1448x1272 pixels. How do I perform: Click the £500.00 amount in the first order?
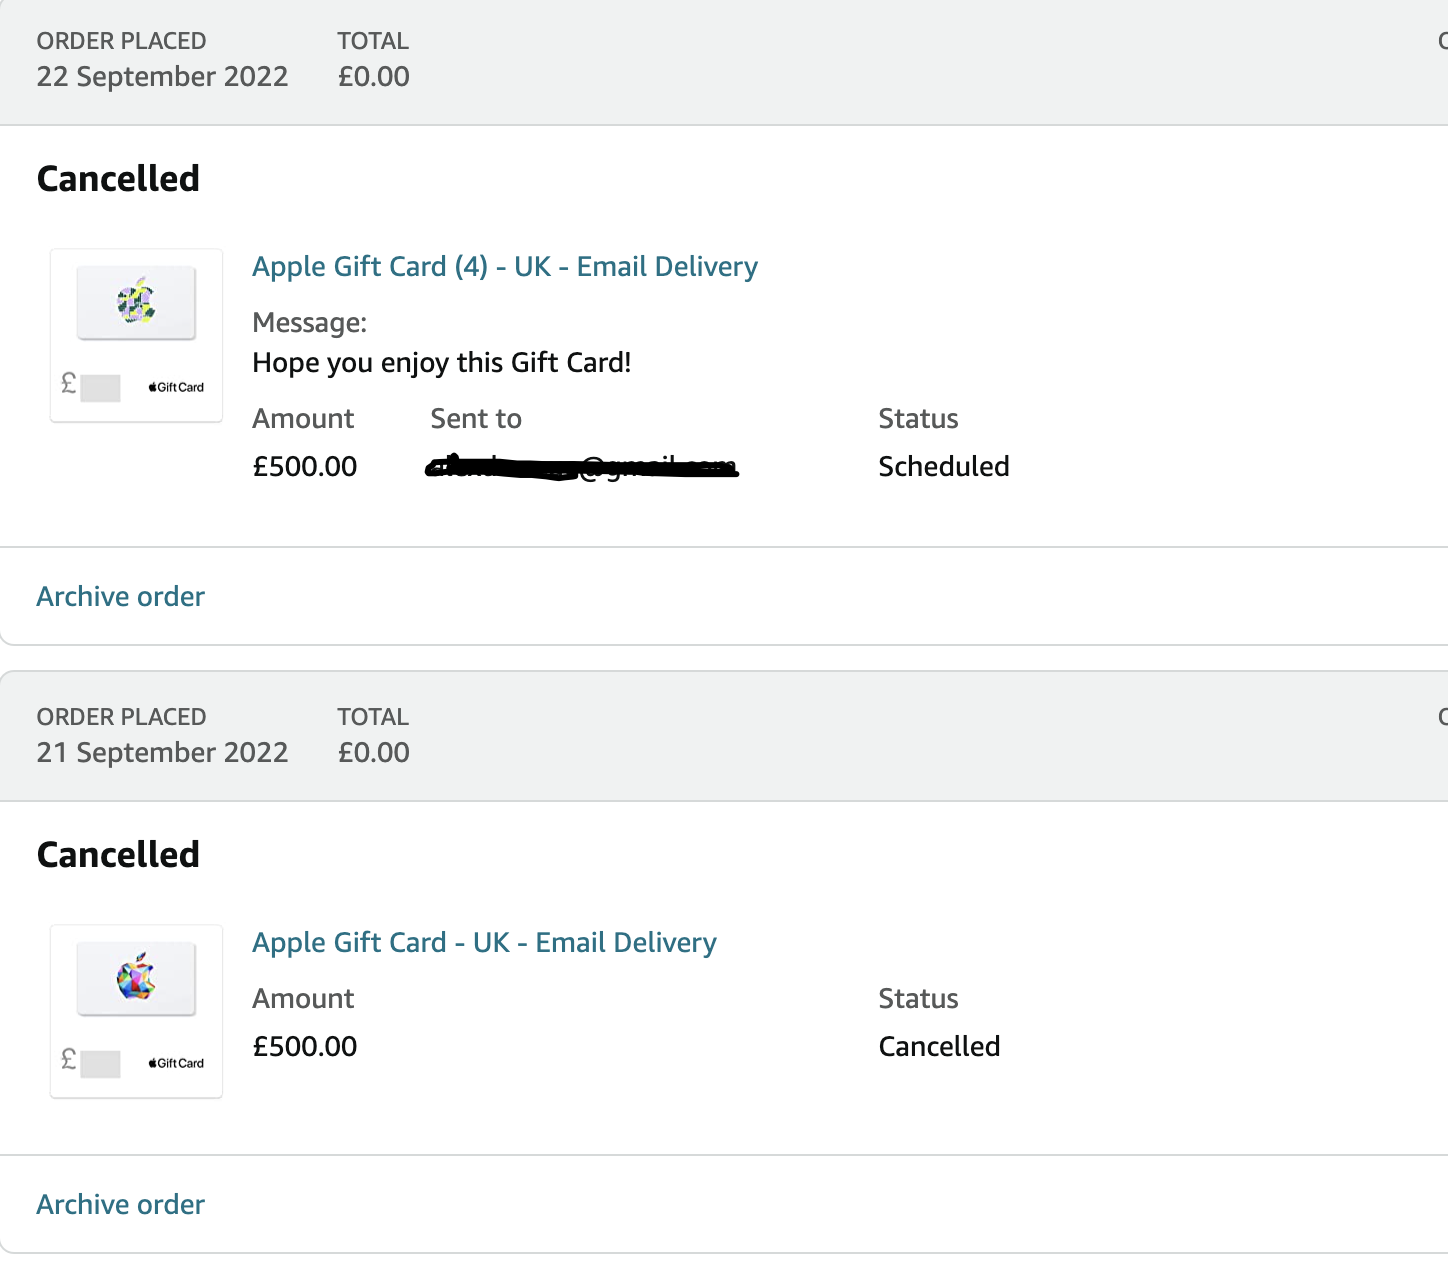(x=304, y=467)
